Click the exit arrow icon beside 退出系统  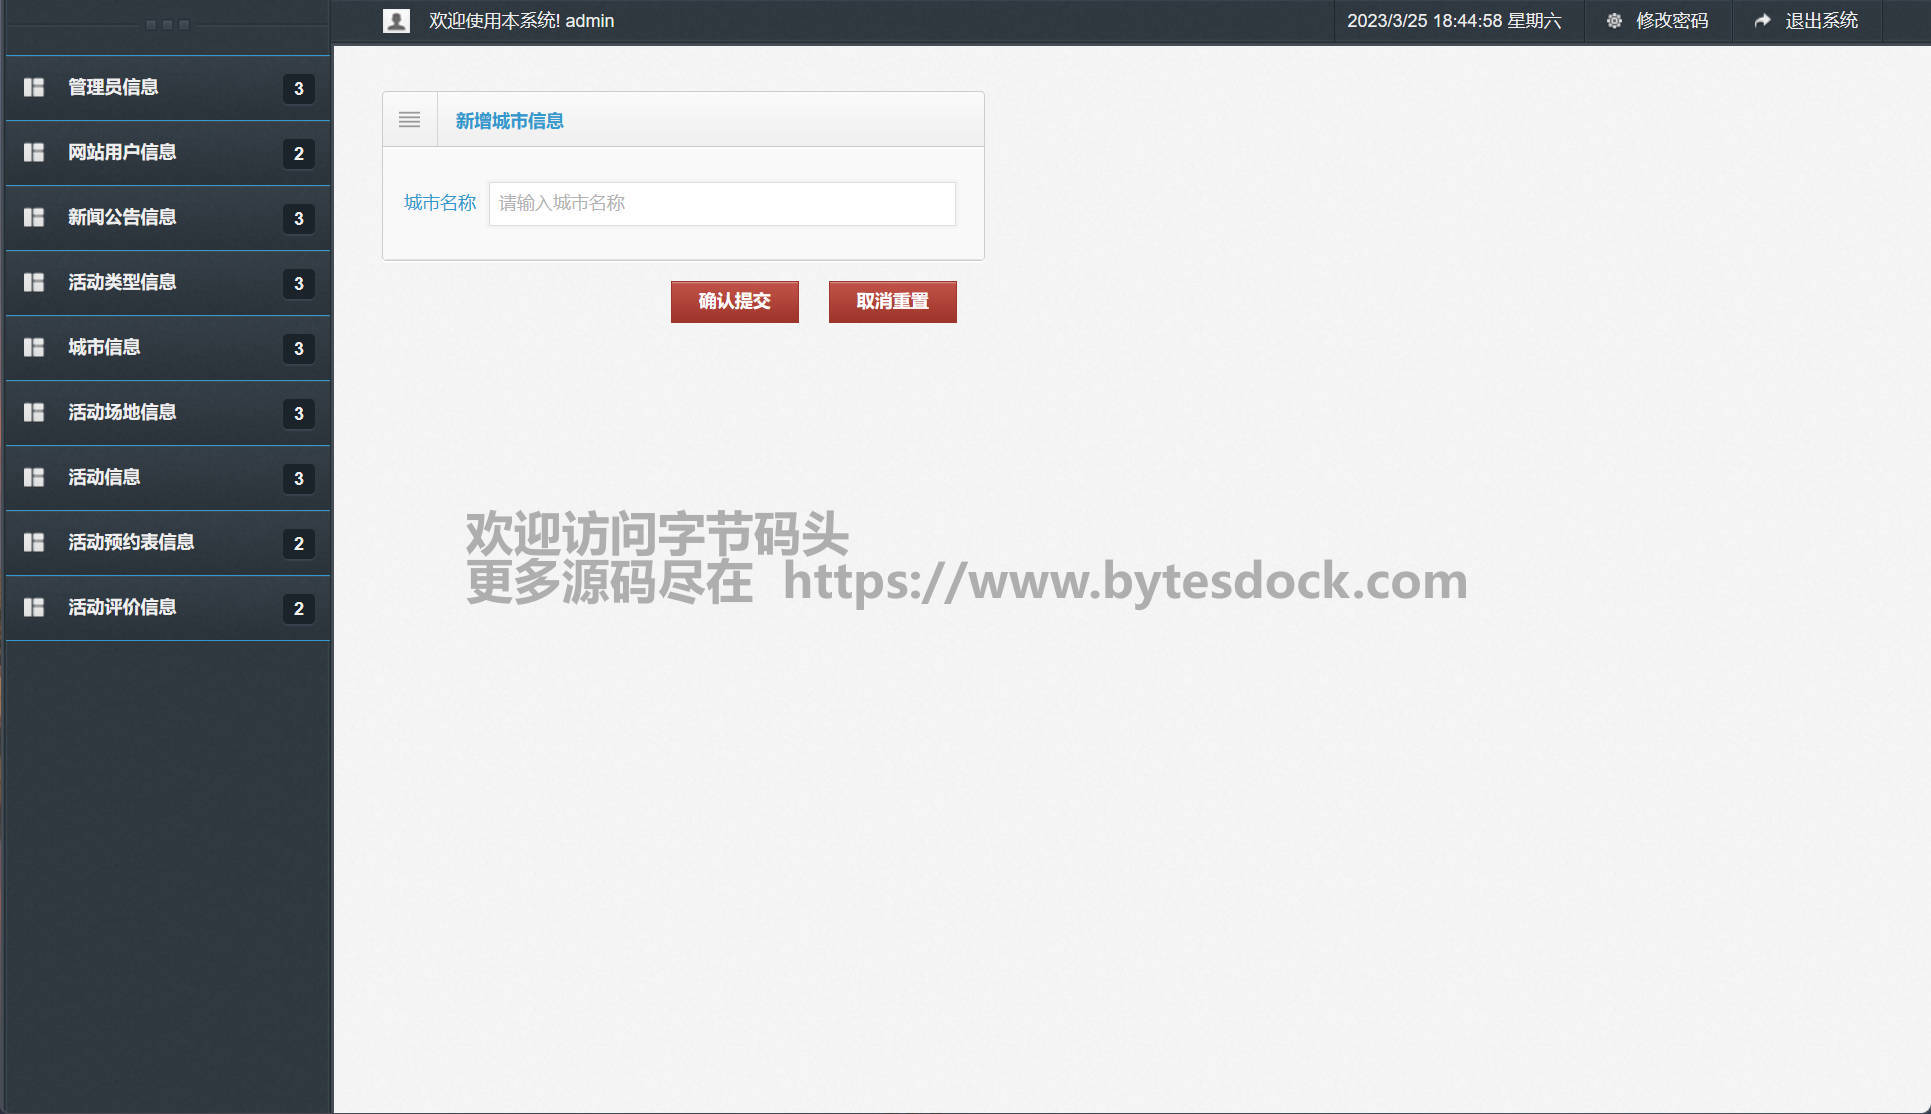click(1762, 21)
